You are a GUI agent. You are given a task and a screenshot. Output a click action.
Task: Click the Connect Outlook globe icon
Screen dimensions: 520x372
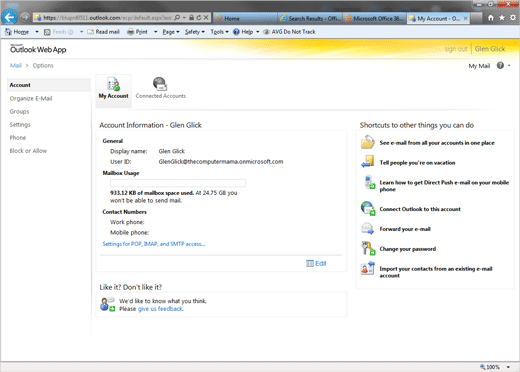pos(368,208)
